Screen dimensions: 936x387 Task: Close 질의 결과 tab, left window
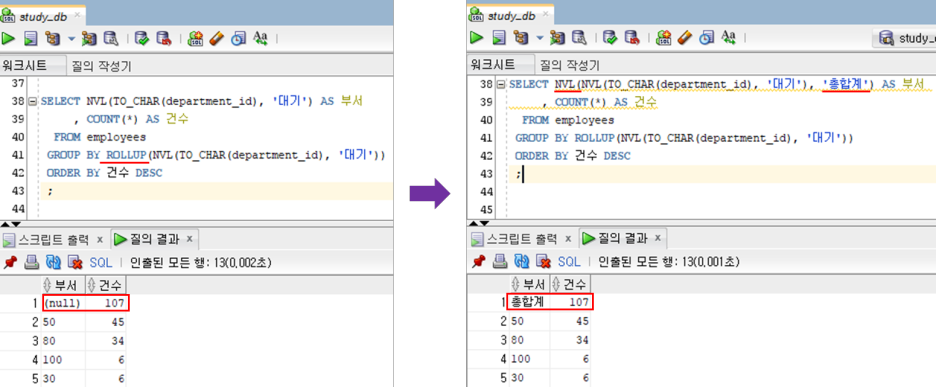pyautogui.click(x=189, y=239)
